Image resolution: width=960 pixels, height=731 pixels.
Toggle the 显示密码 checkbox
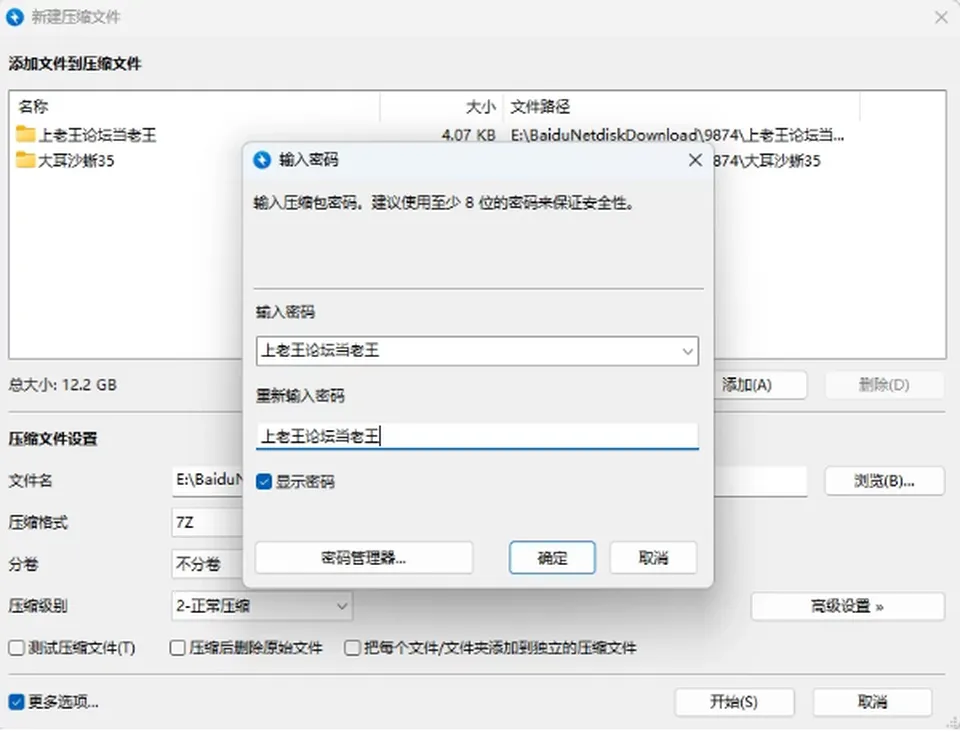pos(264,482)
